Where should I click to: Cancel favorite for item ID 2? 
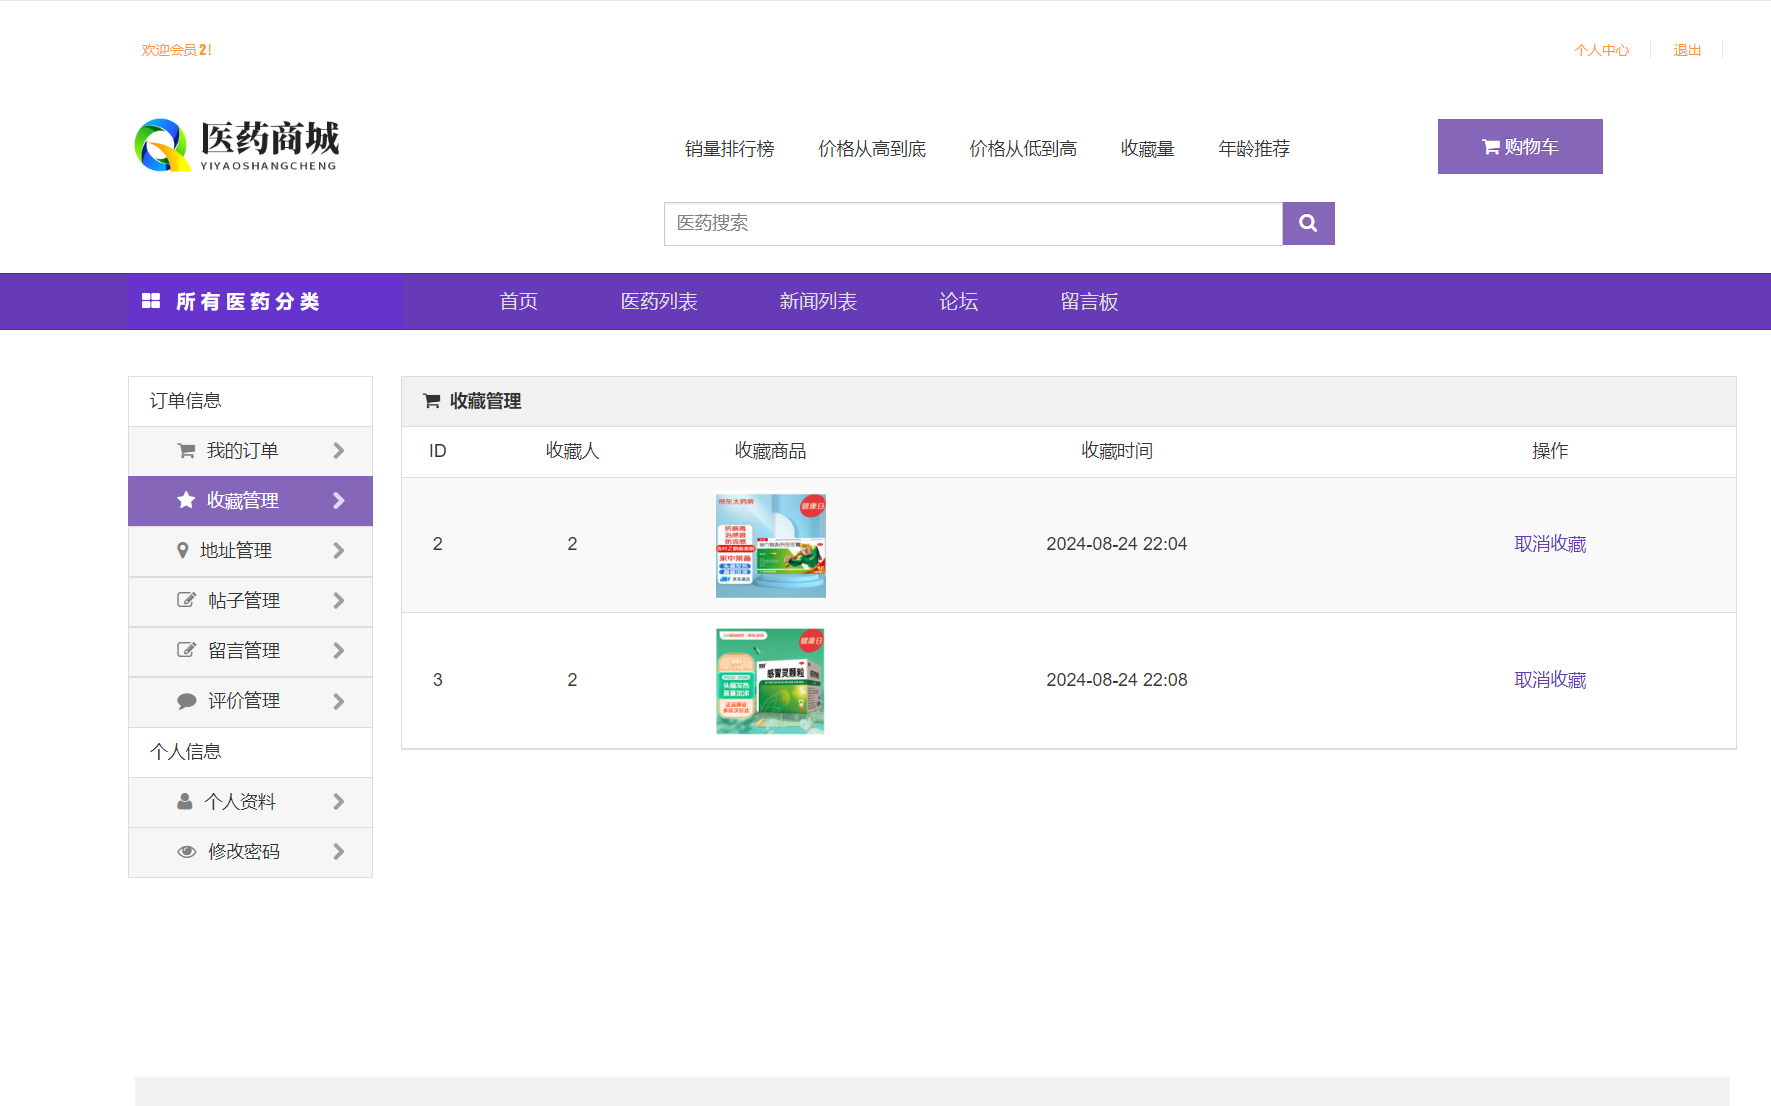pyautogui.click(x=1550, y=544)
